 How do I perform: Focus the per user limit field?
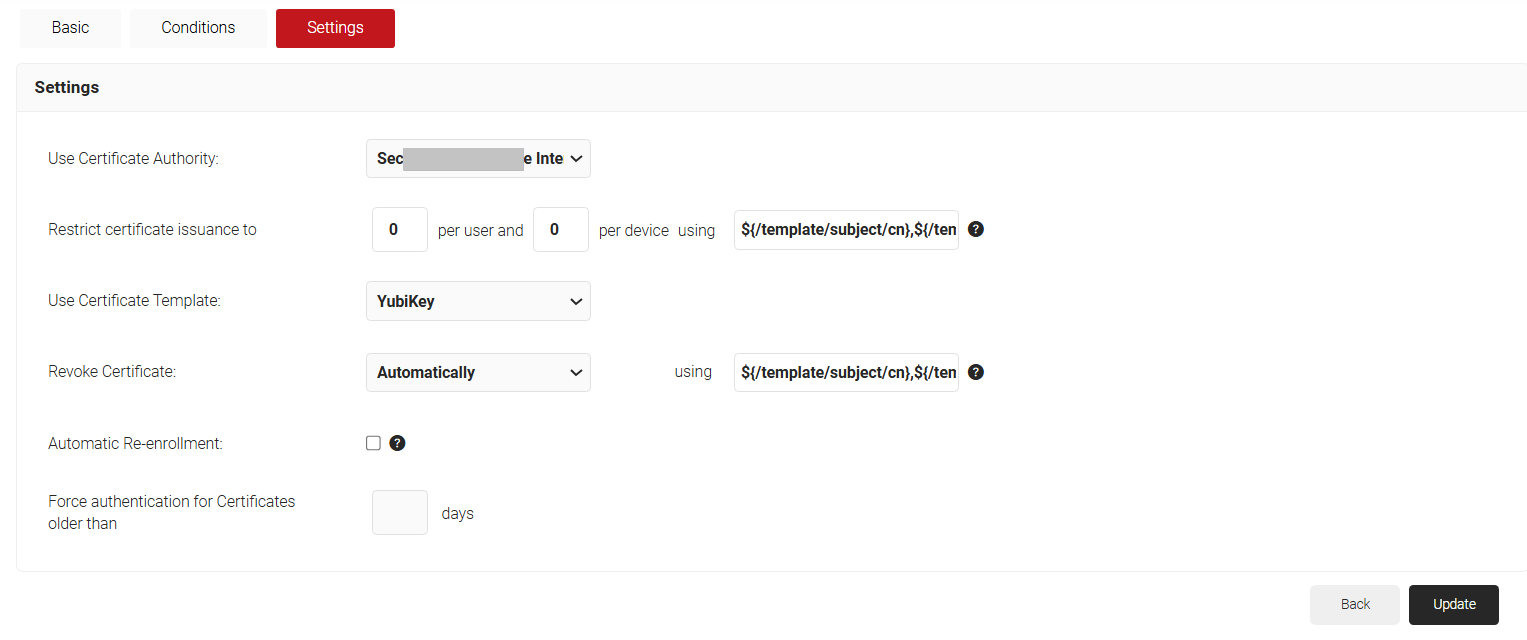point(399,230)
